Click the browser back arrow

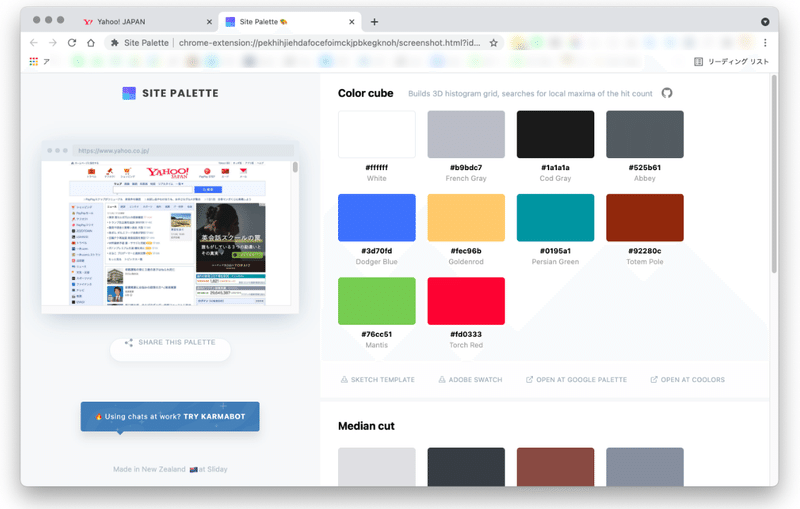(34, 43)
